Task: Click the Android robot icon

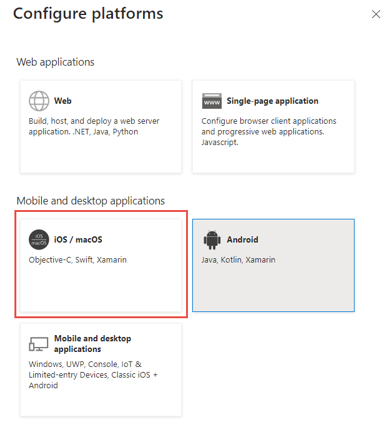Action: tap(212, 240)
